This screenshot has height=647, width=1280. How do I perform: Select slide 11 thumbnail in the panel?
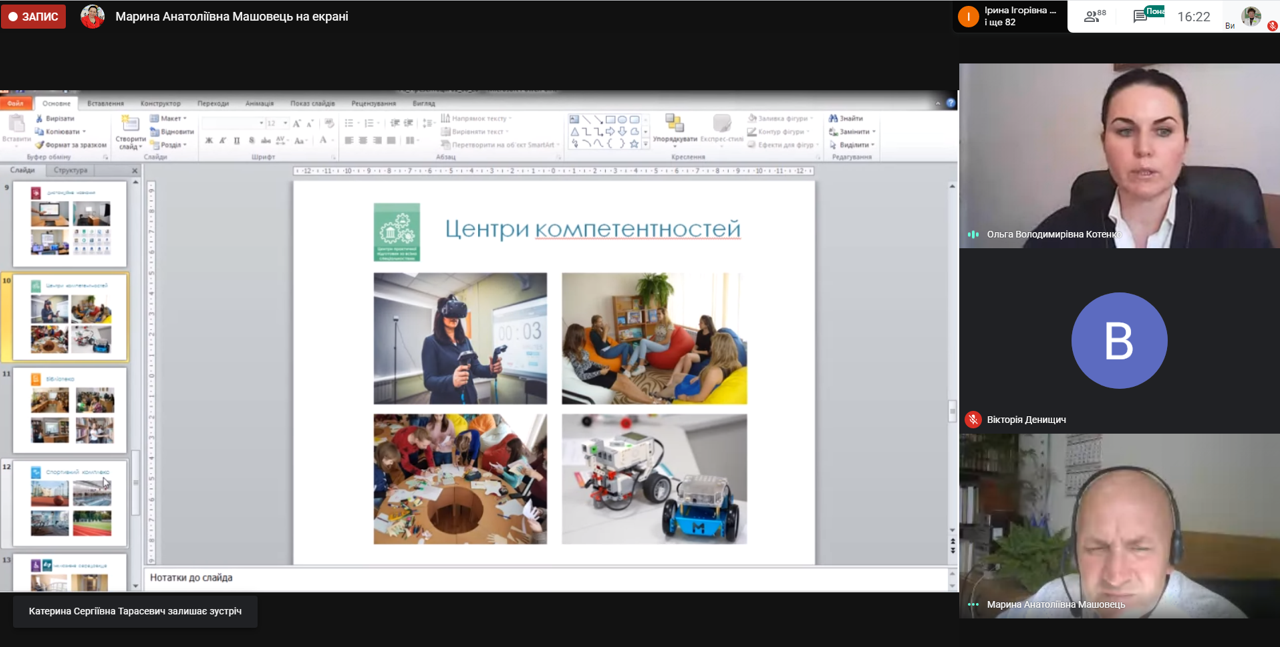tap(70, 410)
